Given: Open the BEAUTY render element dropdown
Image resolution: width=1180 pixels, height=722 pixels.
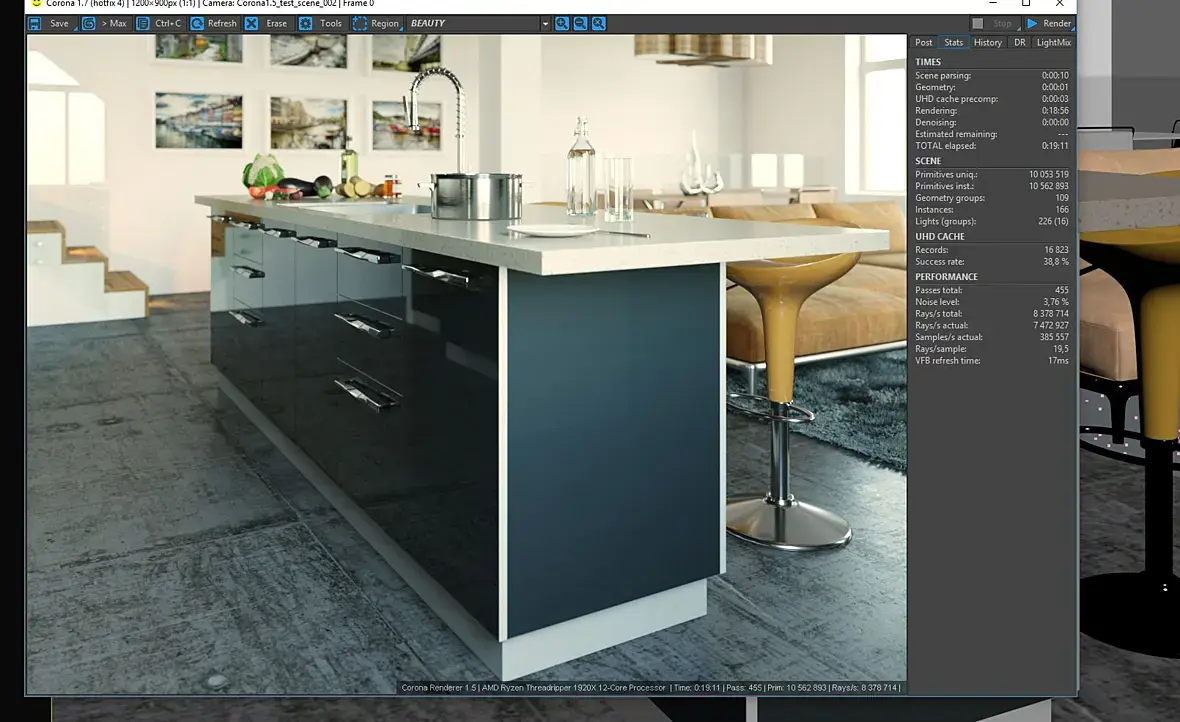Looking at the screenshot, I should pyautogui.click(x=479, y=23).
